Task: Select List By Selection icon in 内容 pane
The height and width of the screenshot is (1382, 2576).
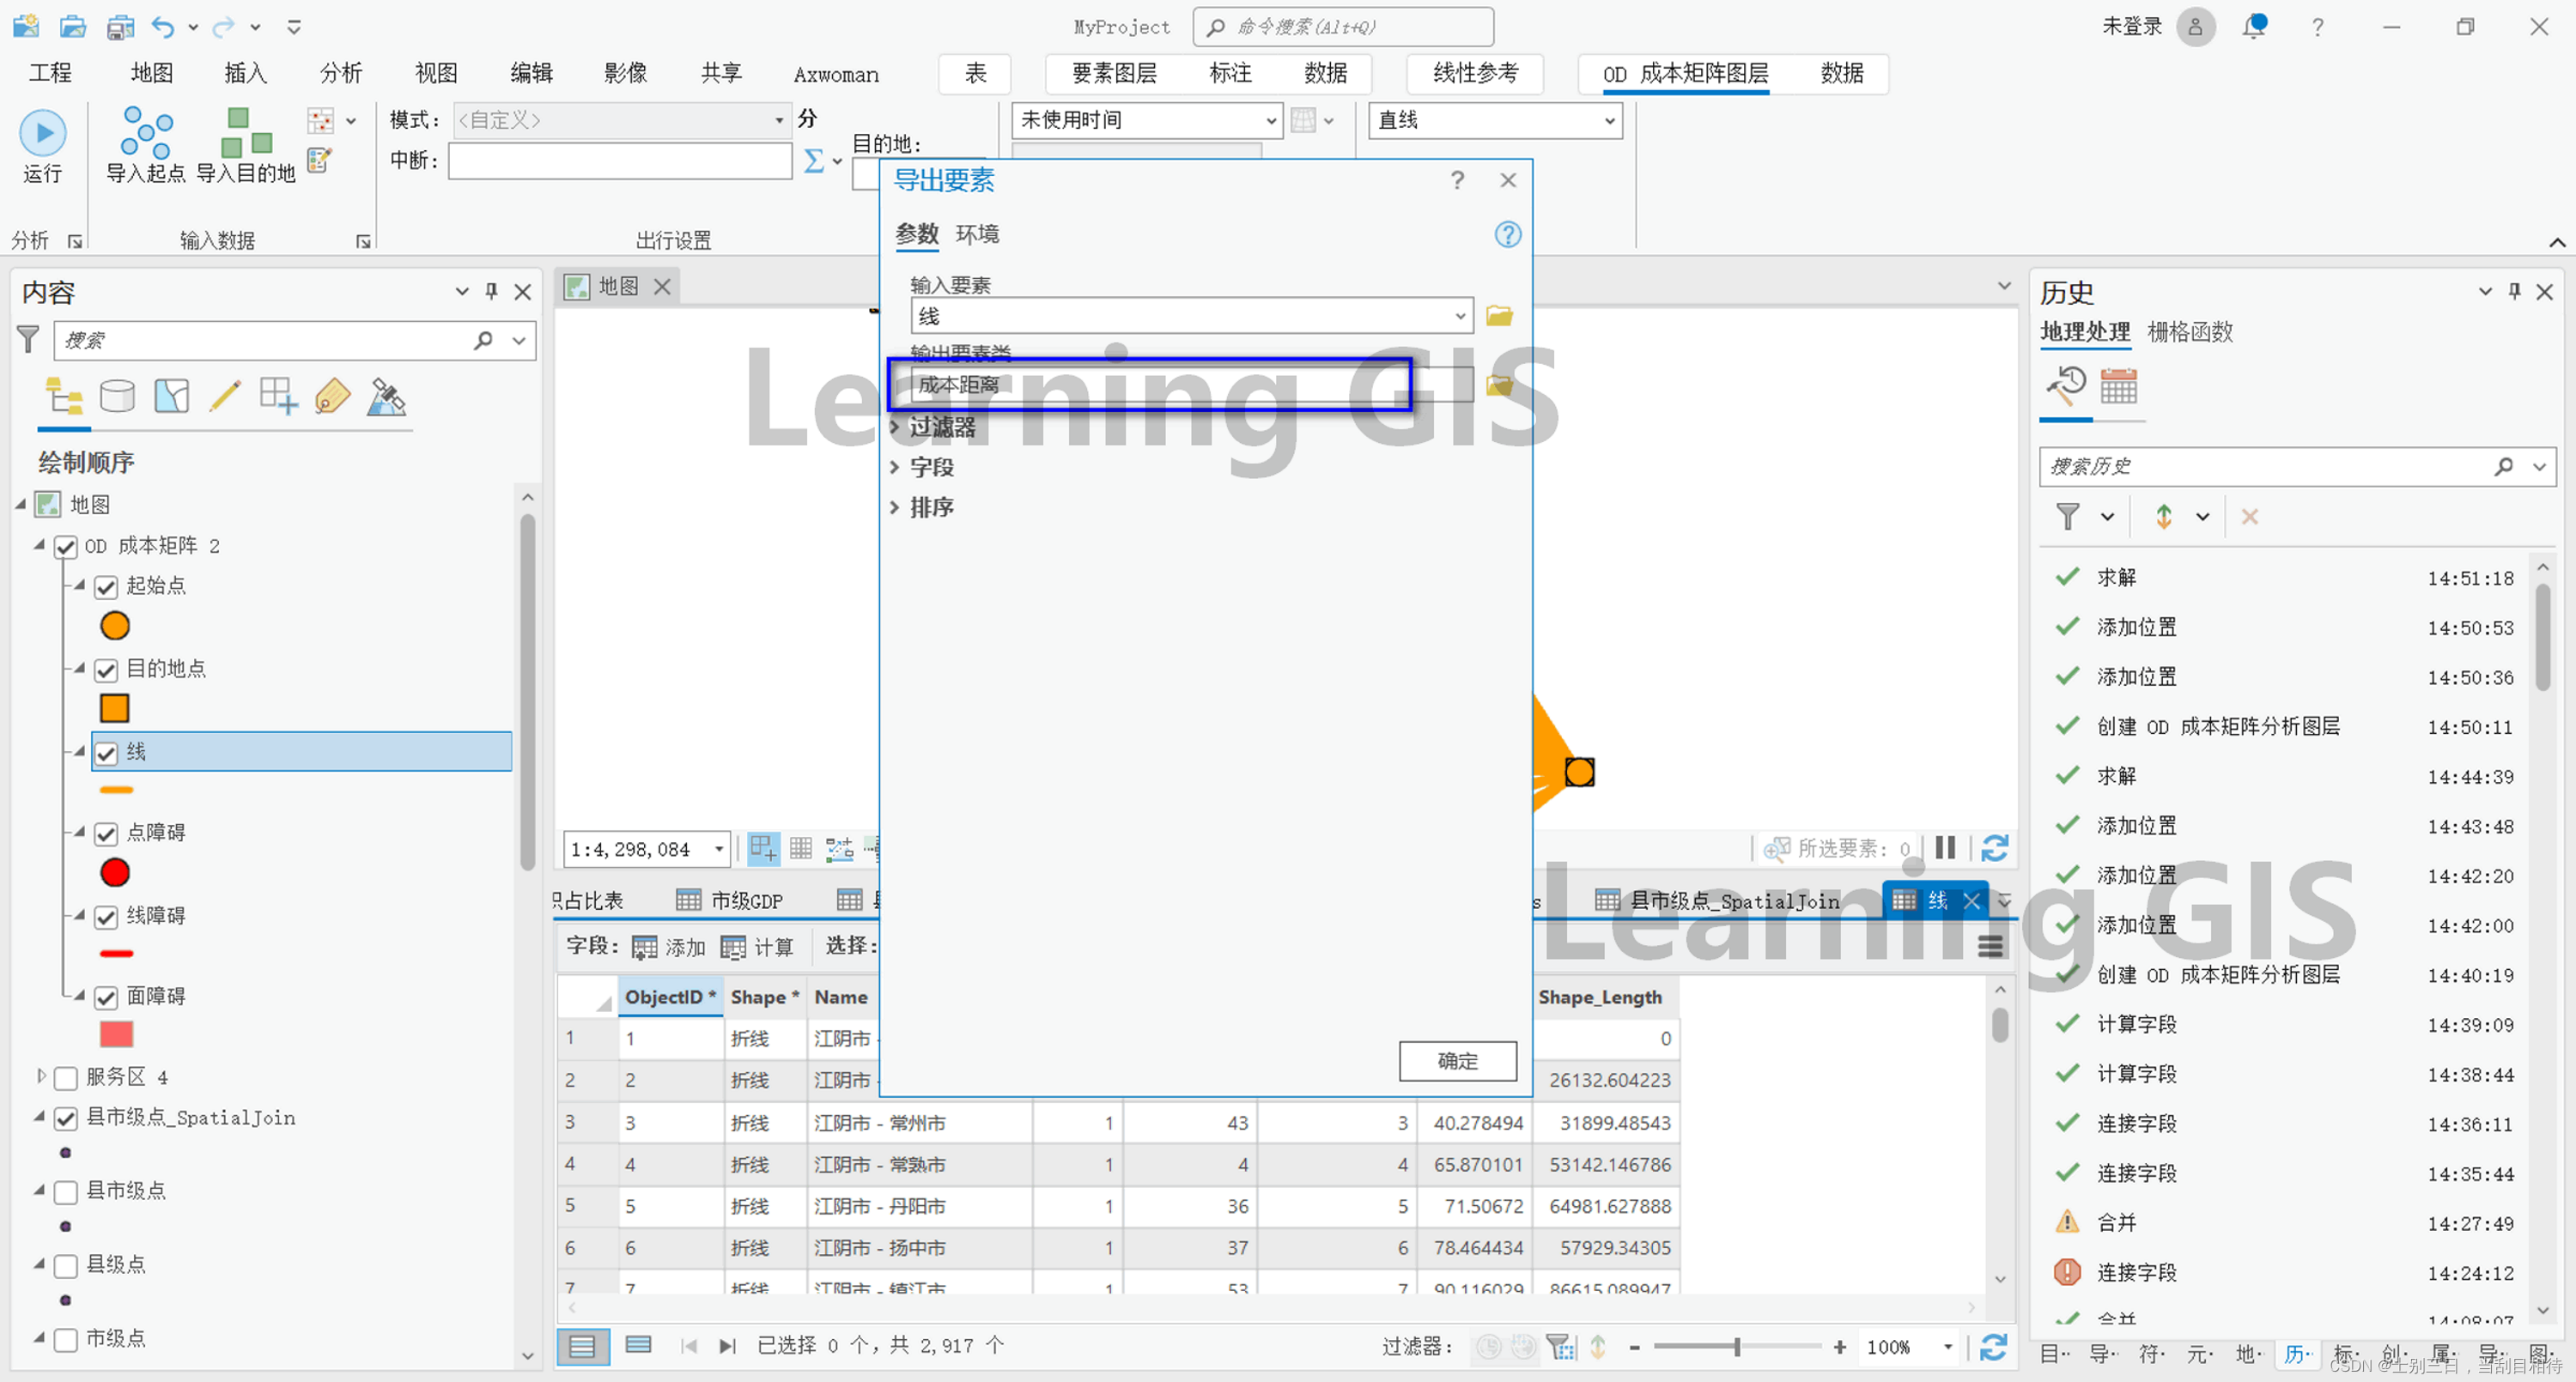Action: [171, 397]
